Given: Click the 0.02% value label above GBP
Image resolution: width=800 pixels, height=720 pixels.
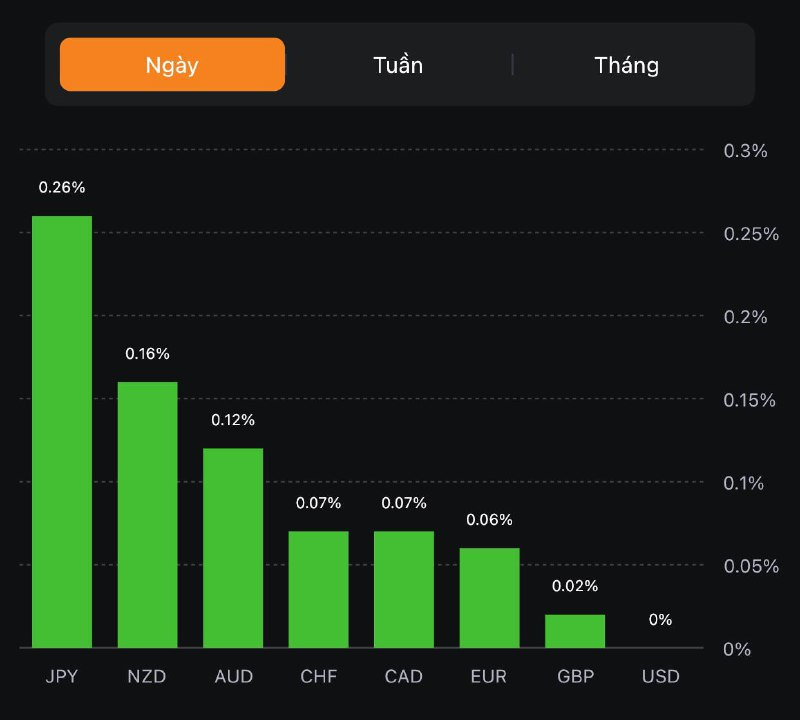Looking at the screenshot, I should (575, 585).
